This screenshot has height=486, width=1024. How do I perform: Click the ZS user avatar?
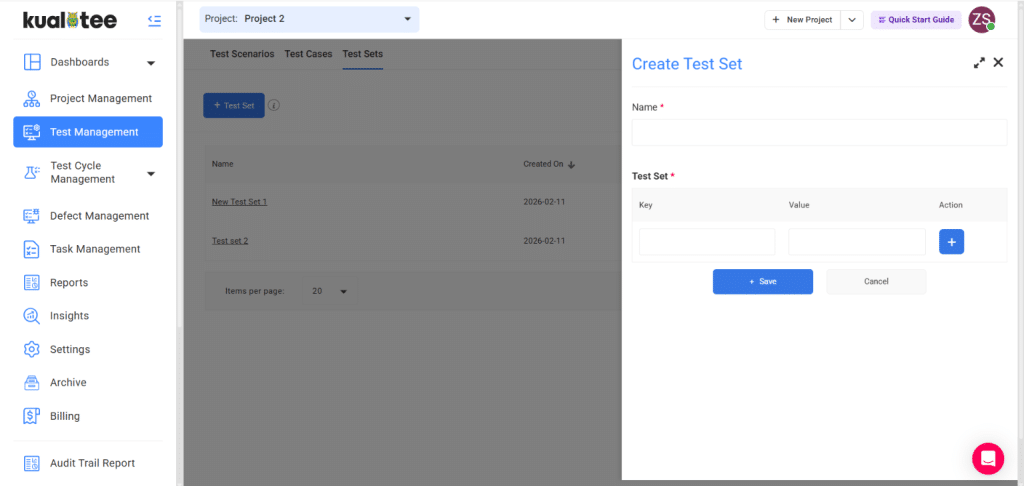point(982,20)
